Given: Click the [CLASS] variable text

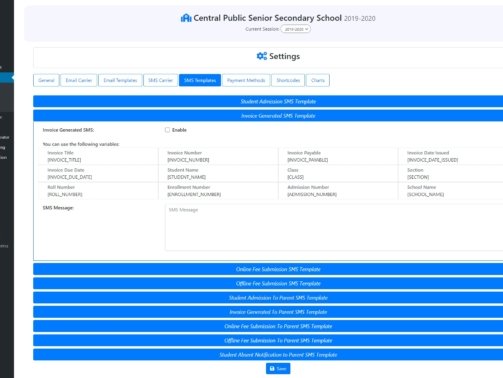Looking at the screenshot, I should coord(296,177).
